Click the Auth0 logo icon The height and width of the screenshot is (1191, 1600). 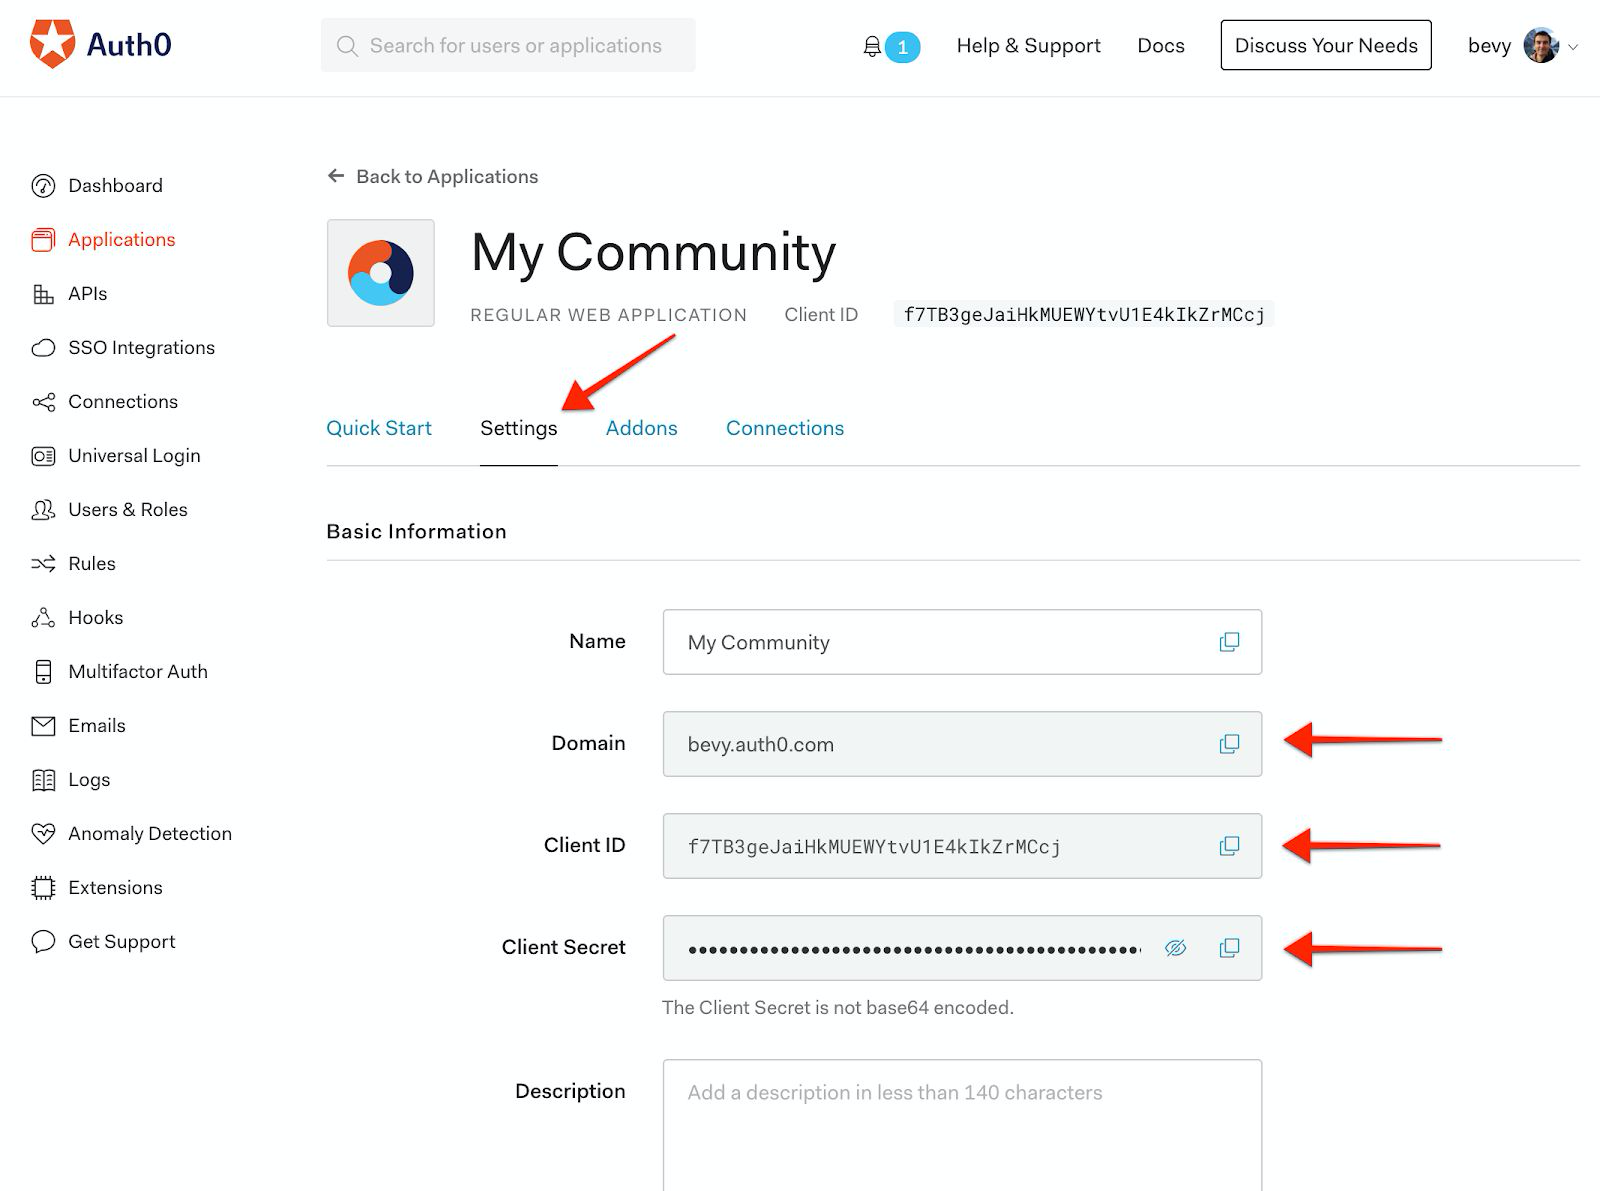point(52,44)
